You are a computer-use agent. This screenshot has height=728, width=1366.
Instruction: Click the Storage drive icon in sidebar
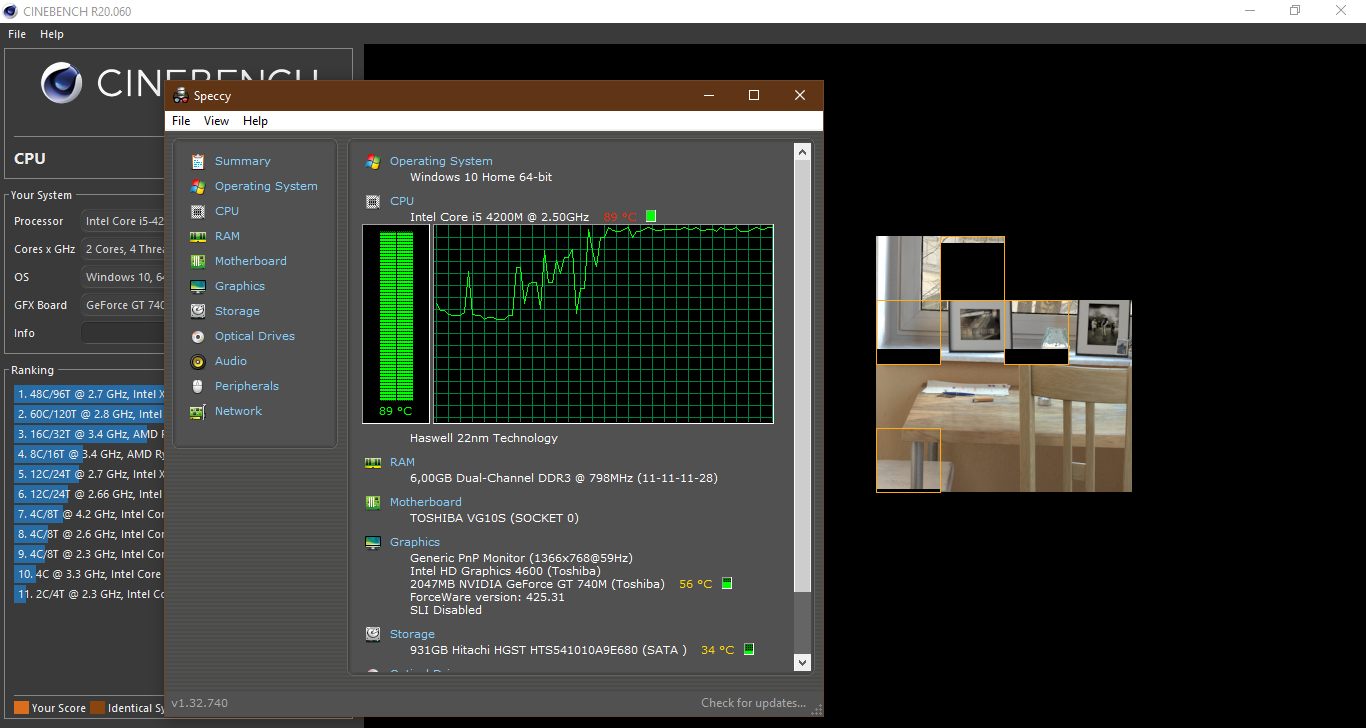198,311
